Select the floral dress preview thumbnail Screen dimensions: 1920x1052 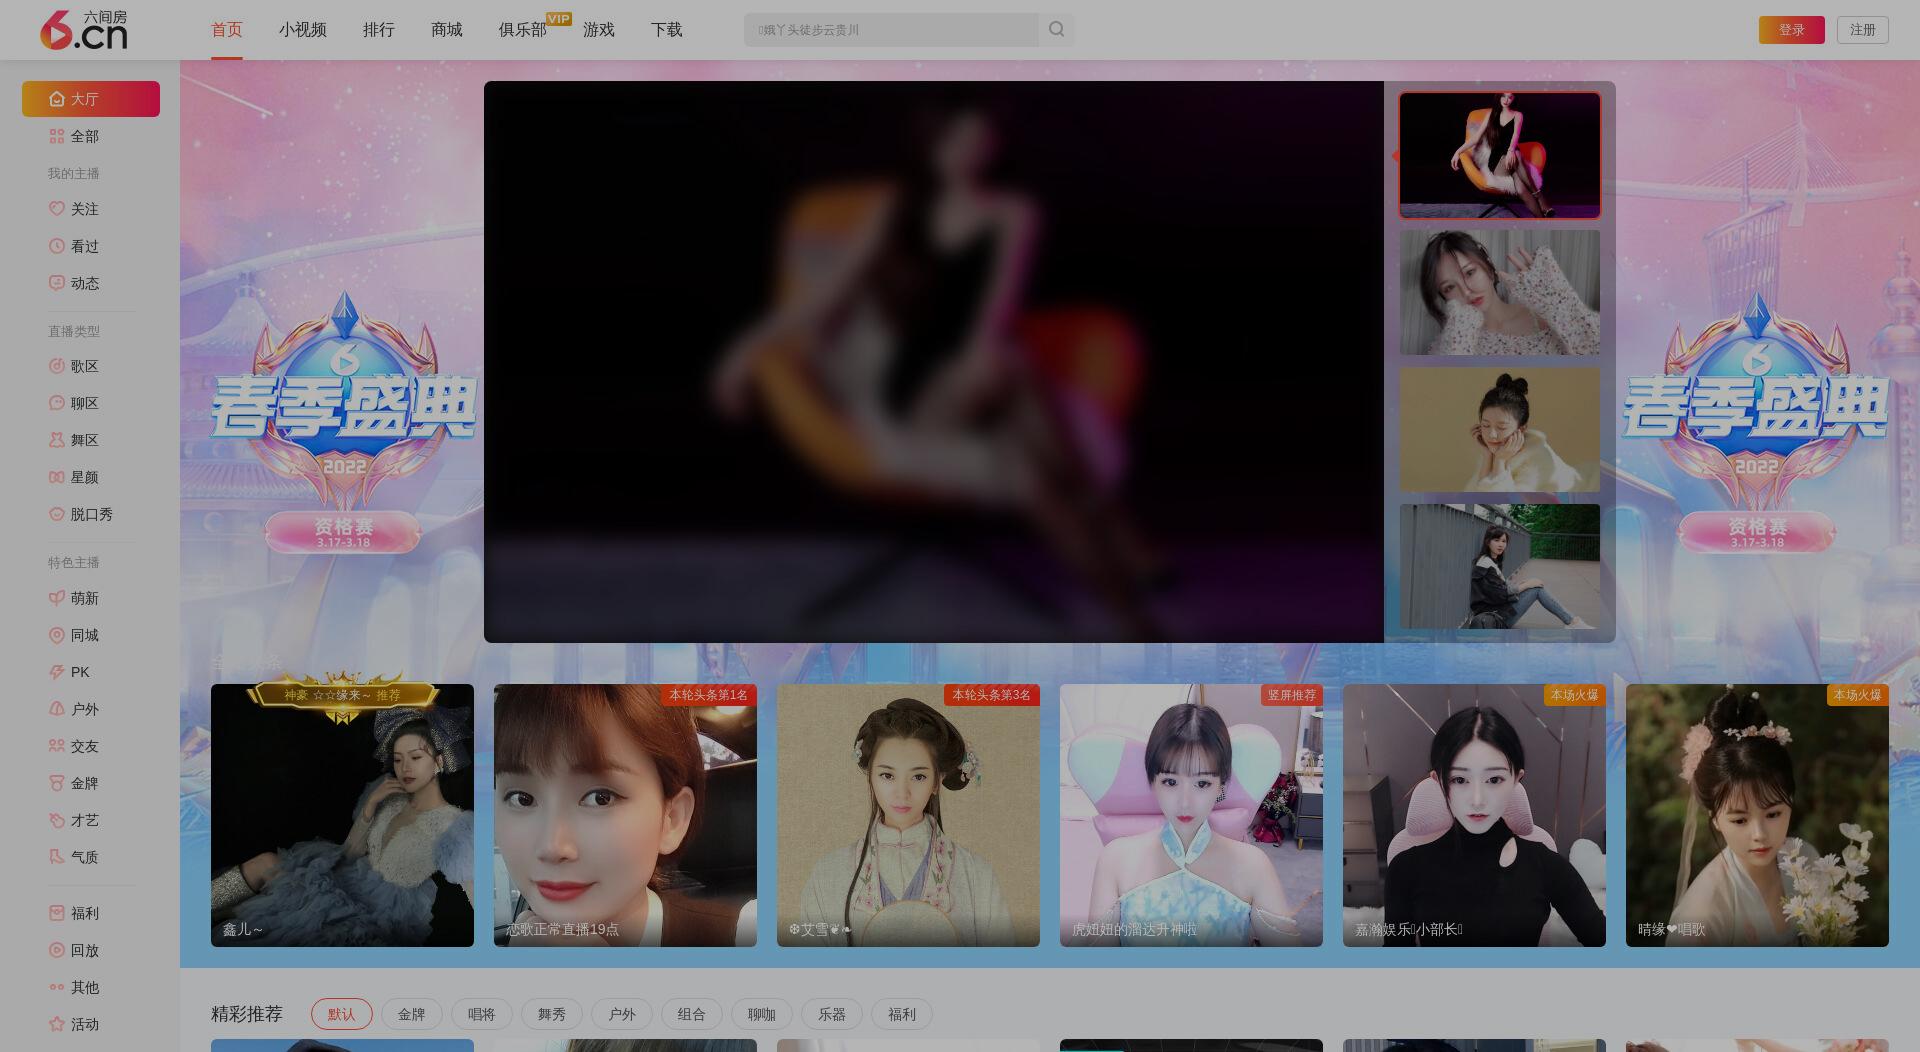1500,292
